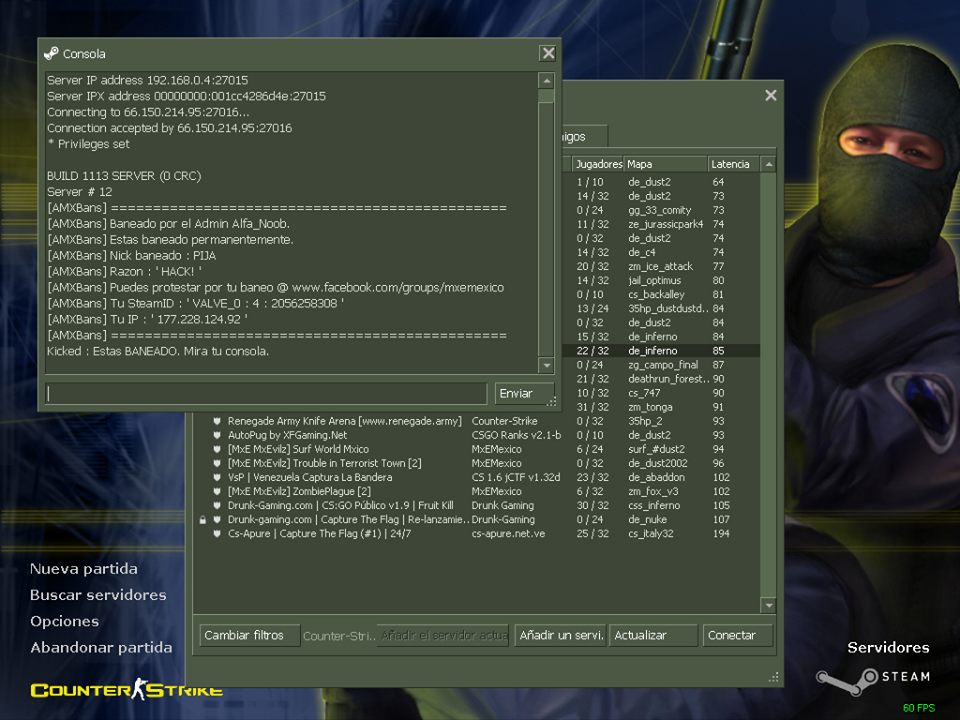Open Cambiar filtros

(250, 636)
